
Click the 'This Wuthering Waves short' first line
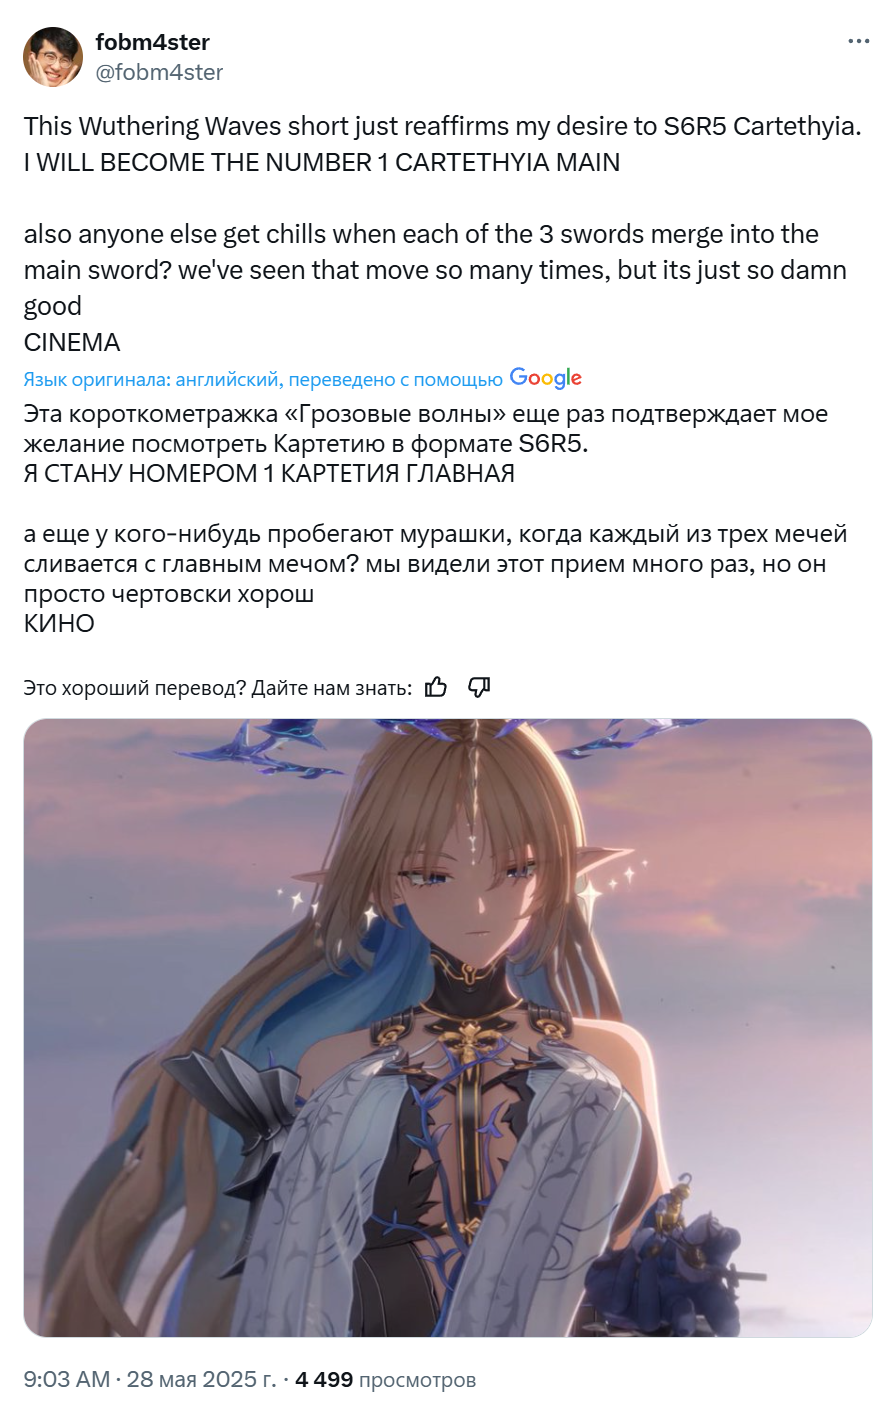pos(442,126)
